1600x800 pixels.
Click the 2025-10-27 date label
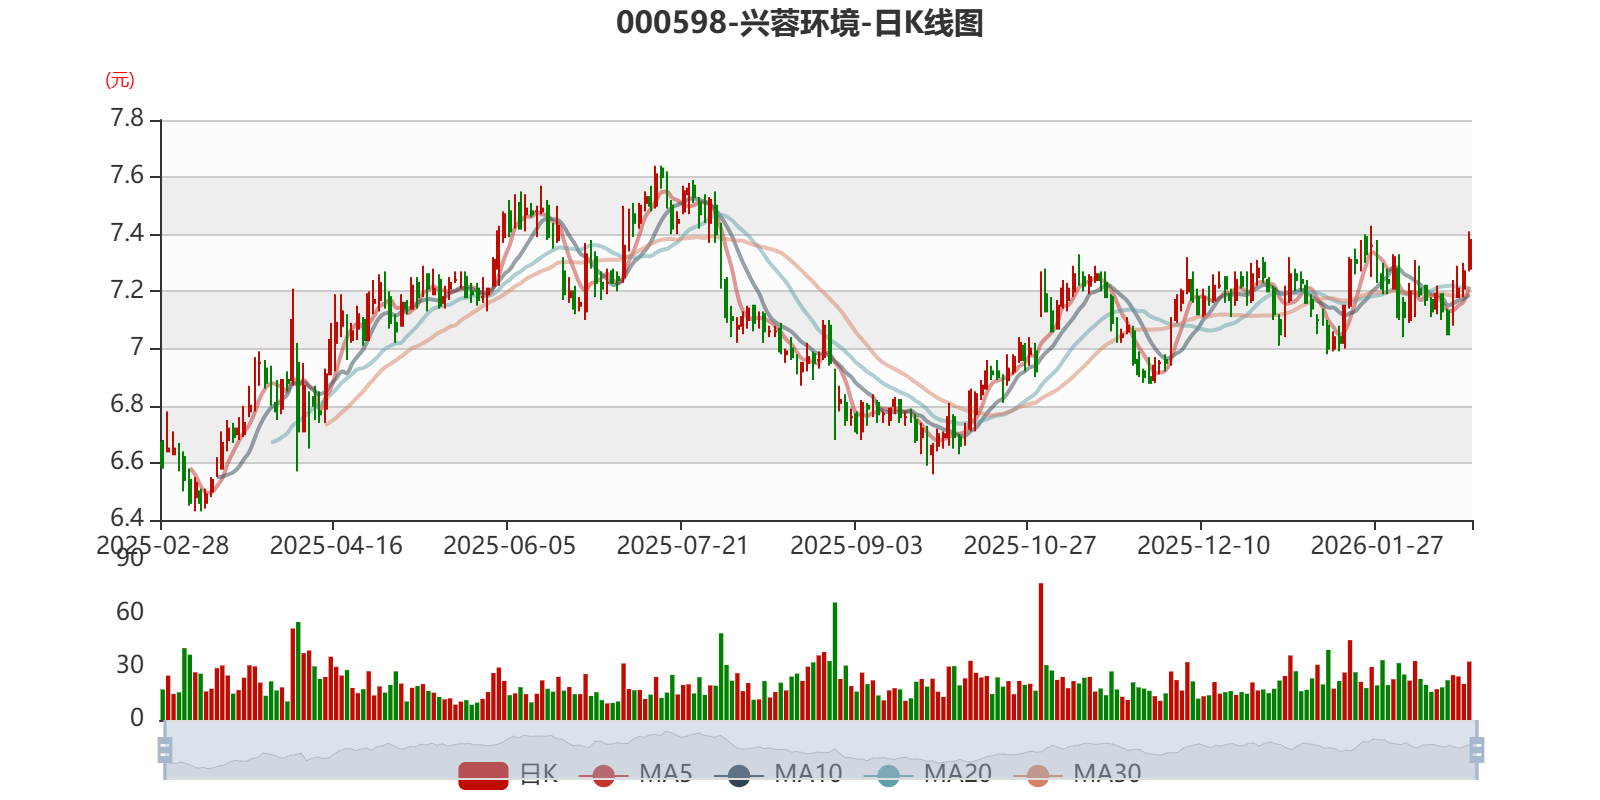point(1030,546)
